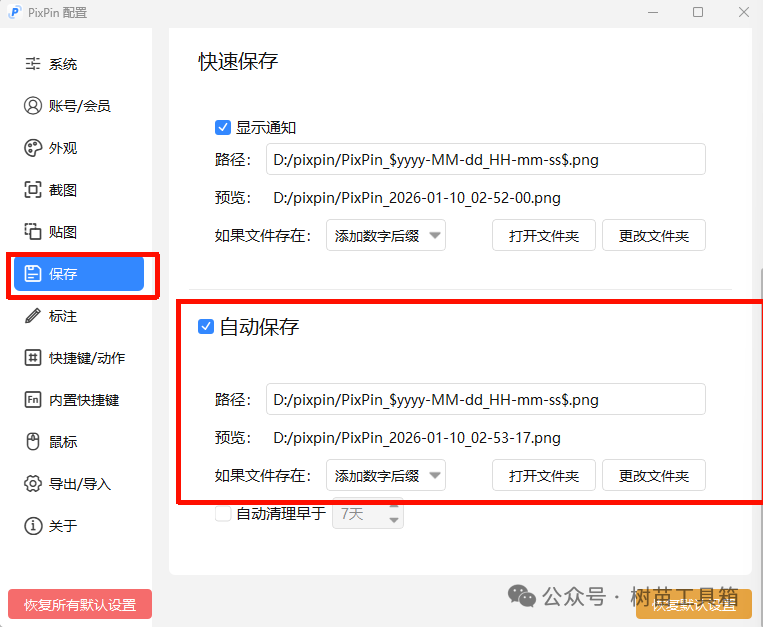Click the 账号/会员 user avatar icon
The width and height of the screenshot is (763, 627).
tap(33, 106)
